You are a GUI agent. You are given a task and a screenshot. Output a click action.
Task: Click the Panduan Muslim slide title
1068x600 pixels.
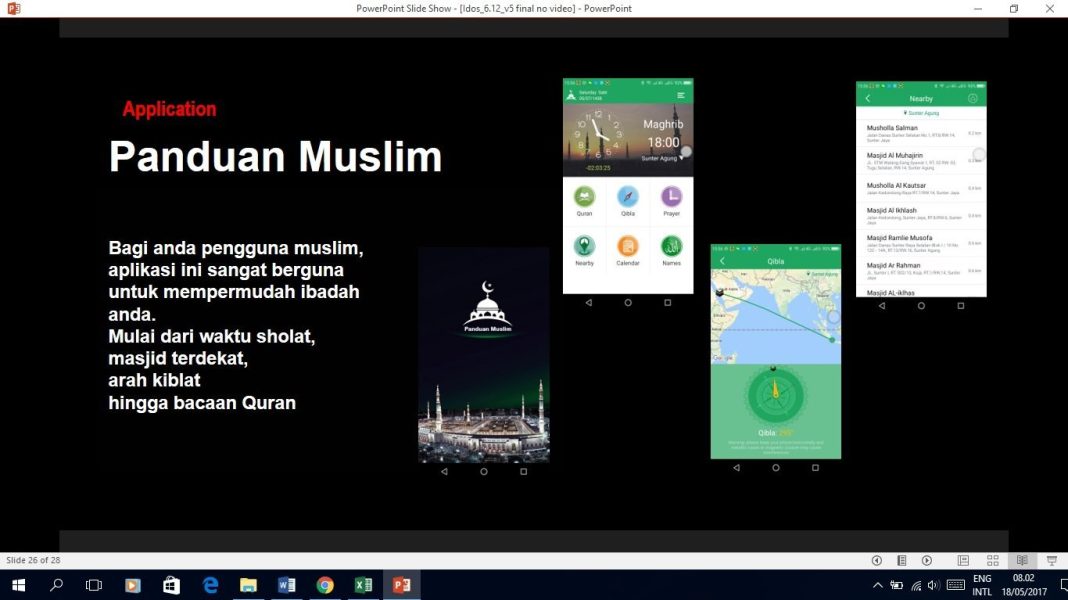coord(275,157)
